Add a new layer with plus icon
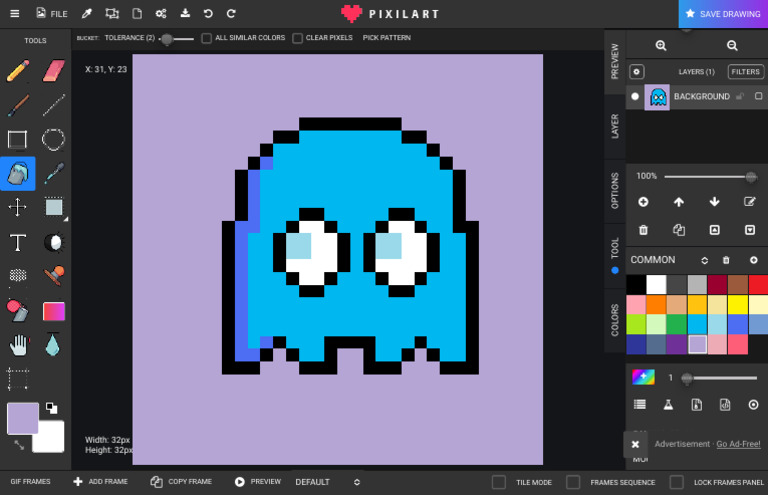768x495 pixels. (643, 202)
